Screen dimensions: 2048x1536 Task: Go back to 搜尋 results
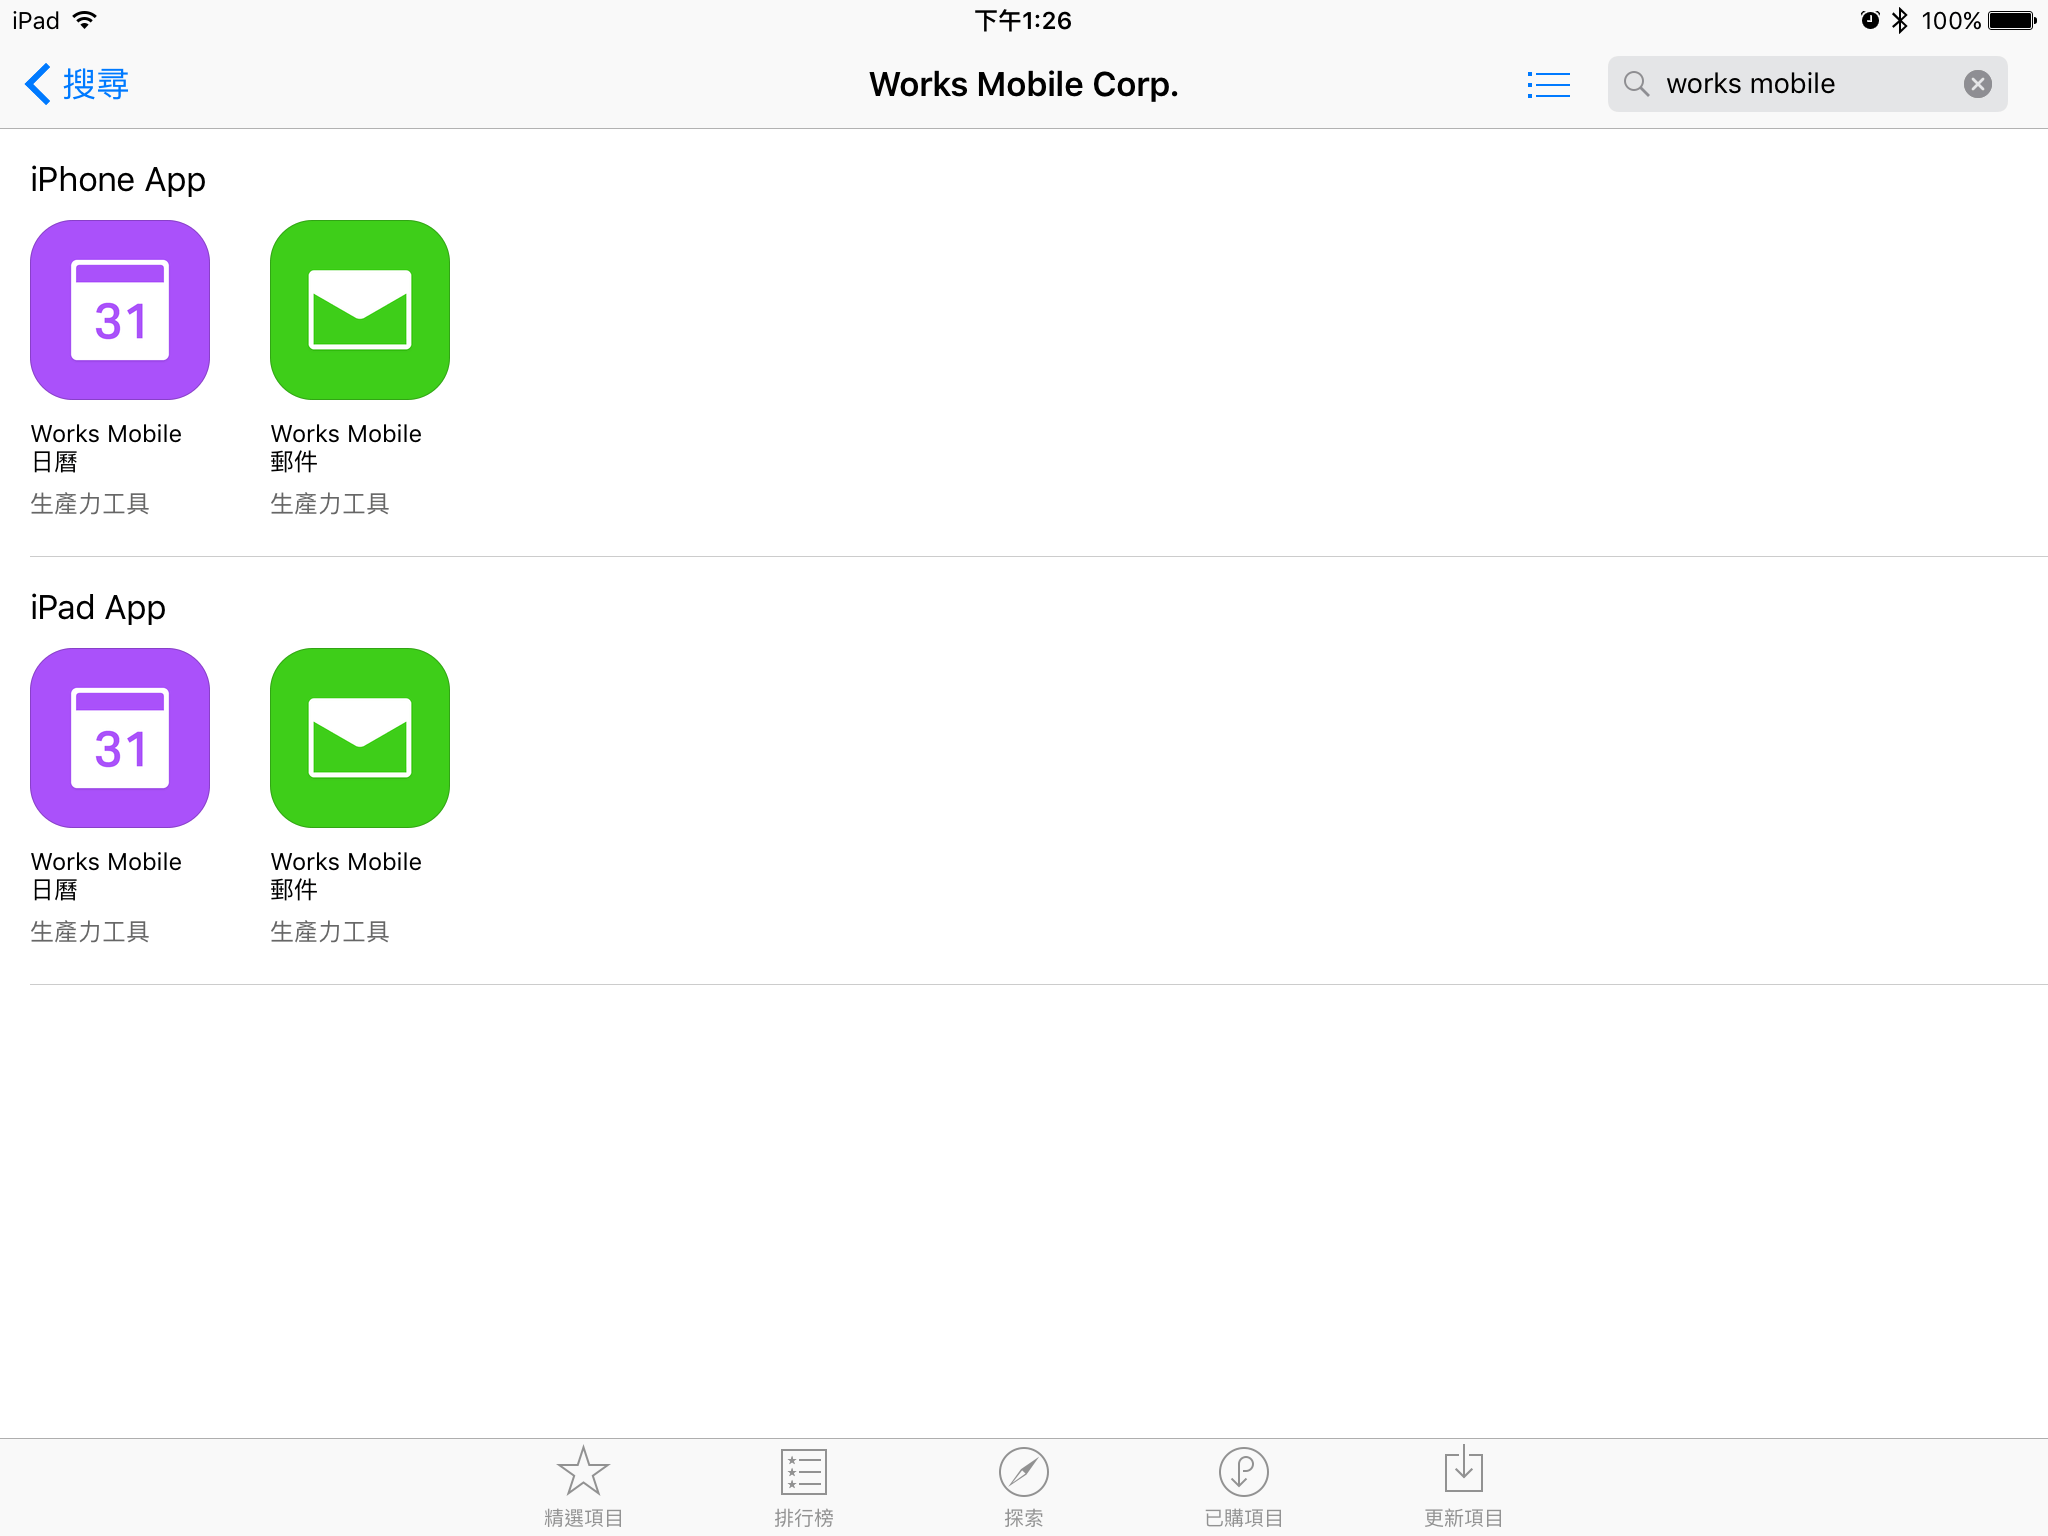(77, 84)
